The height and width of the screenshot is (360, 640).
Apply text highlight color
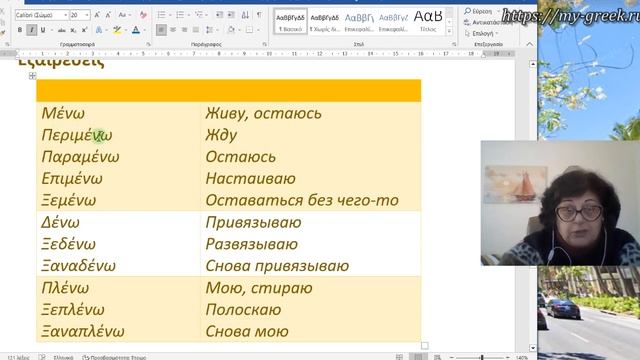[118, 30]
